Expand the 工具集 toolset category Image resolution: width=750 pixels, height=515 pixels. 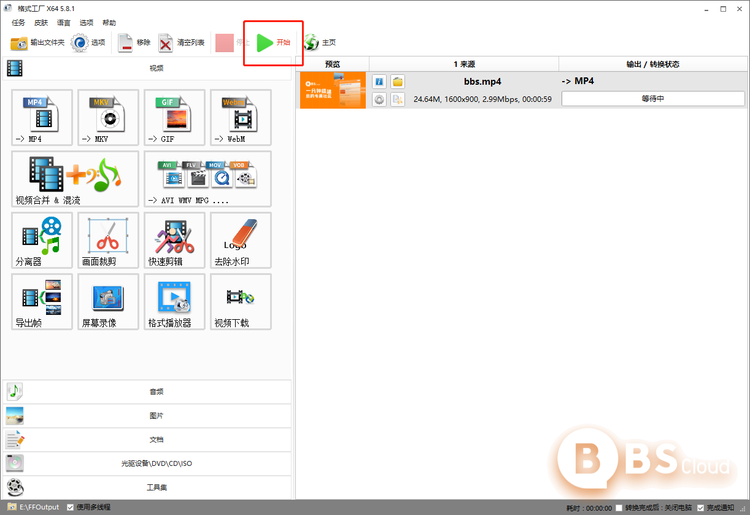pos(147,487)
